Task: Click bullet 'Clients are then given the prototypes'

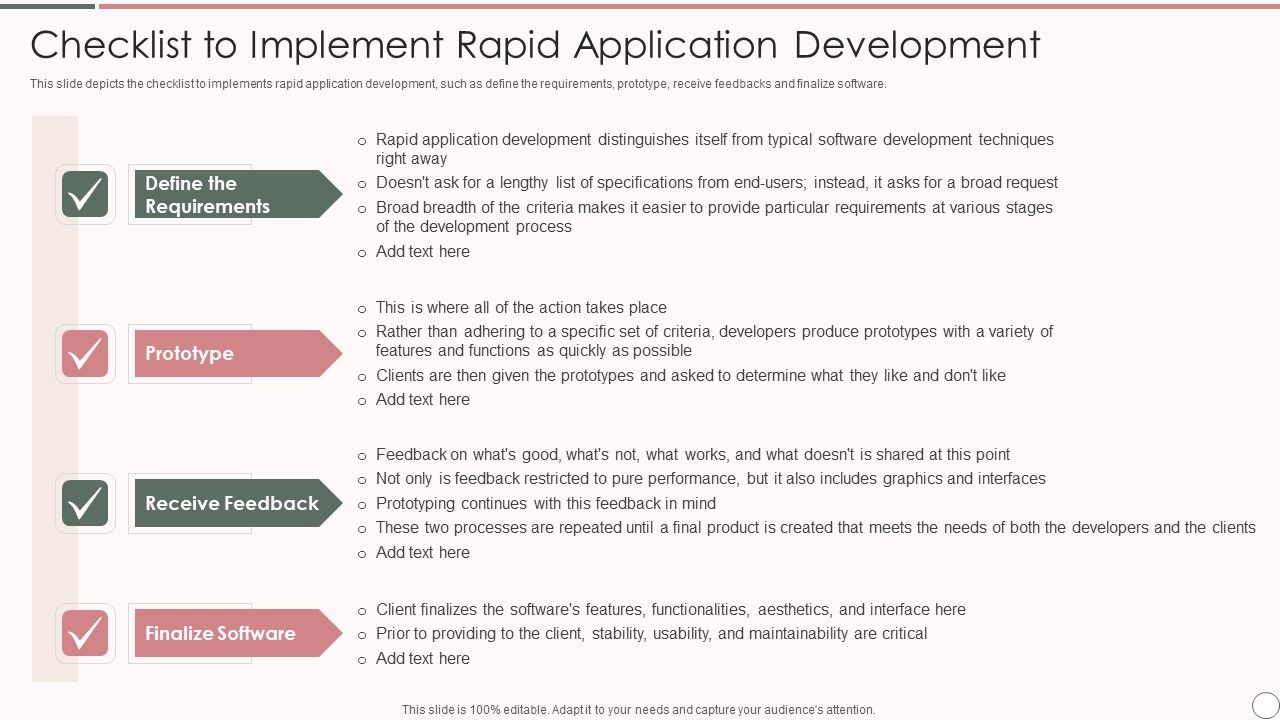Action: (x=691, y=376)
